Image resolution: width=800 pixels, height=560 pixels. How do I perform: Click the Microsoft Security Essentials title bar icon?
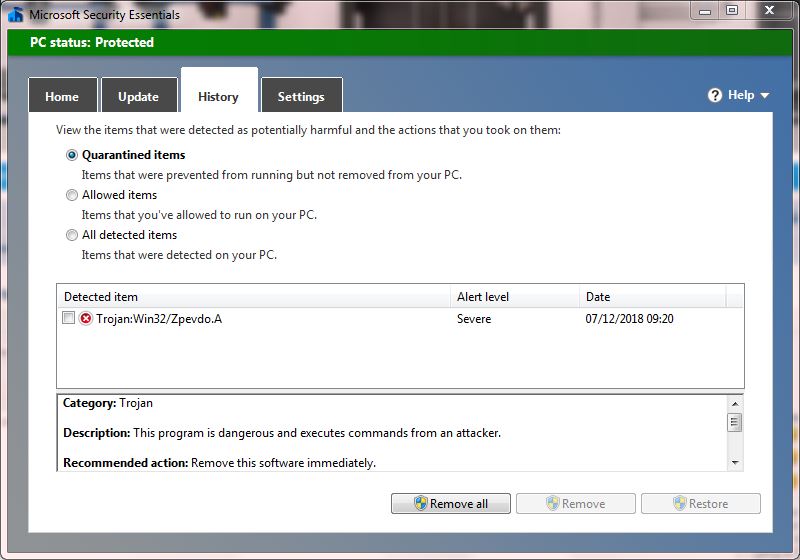(x=15, y=14)
